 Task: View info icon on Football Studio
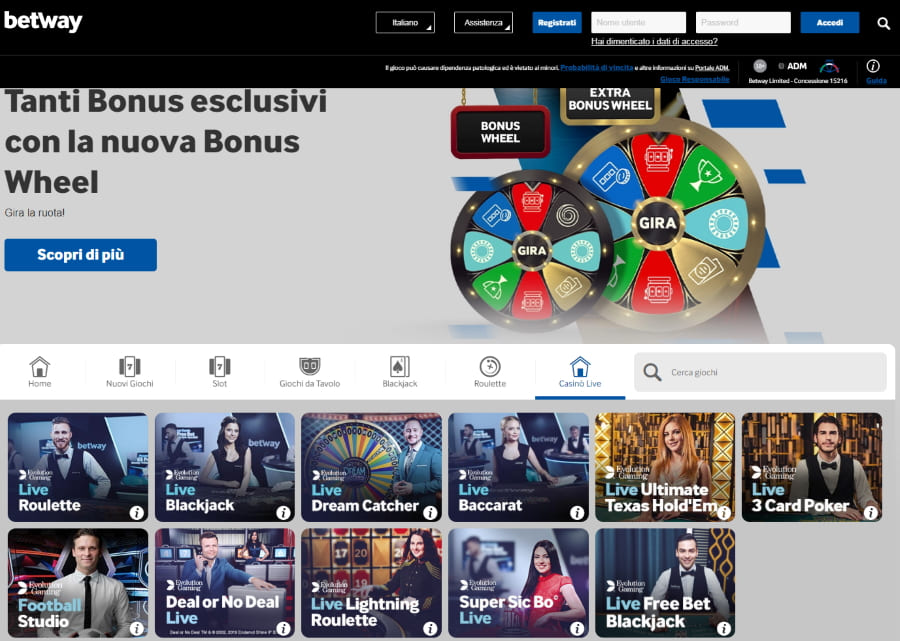coord(137,628)
